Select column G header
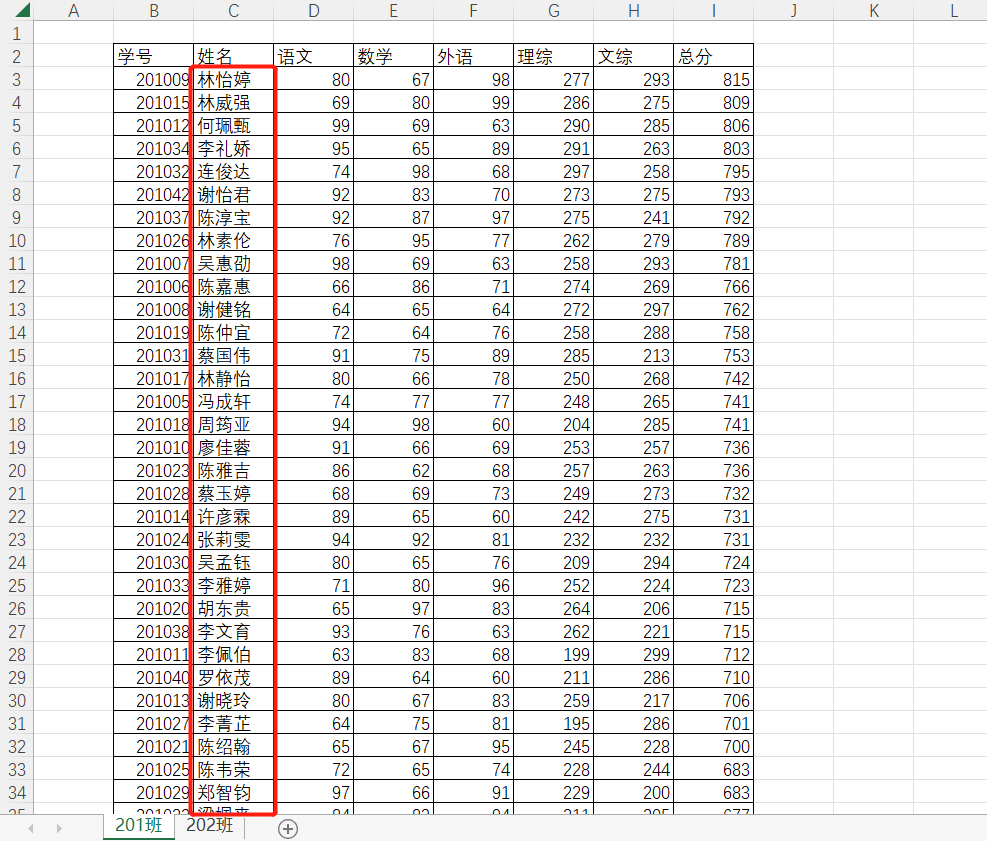The width and height of the screenshot is (987, 841). coord(553,11)
